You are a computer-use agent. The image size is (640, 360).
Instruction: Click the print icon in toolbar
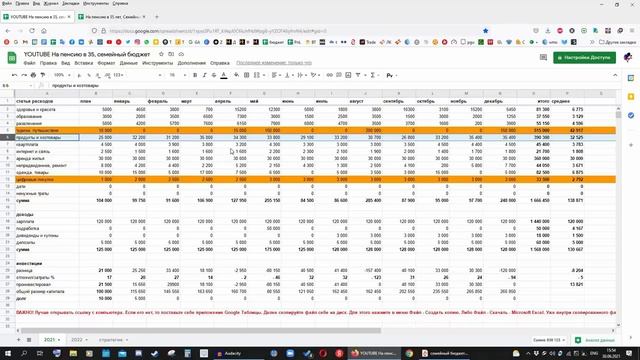click(x=33, y=75)
